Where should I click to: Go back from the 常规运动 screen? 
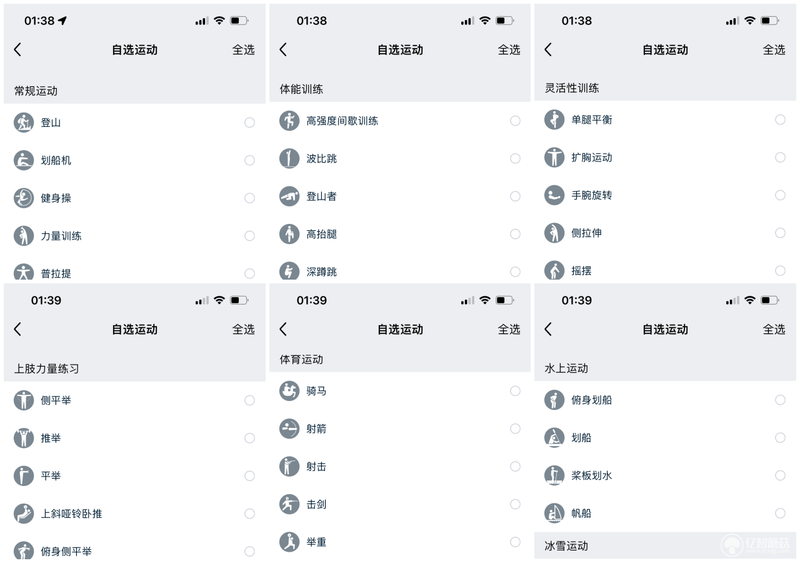[x=18, y=50]
